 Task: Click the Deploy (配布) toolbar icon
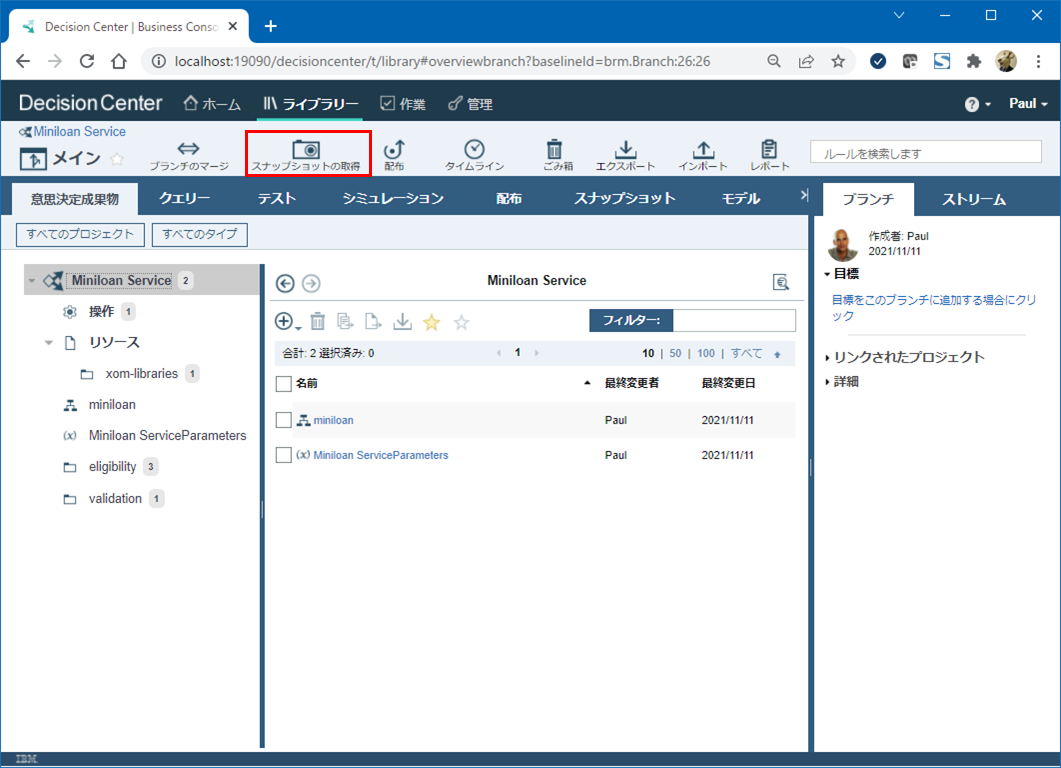point(394,156)
